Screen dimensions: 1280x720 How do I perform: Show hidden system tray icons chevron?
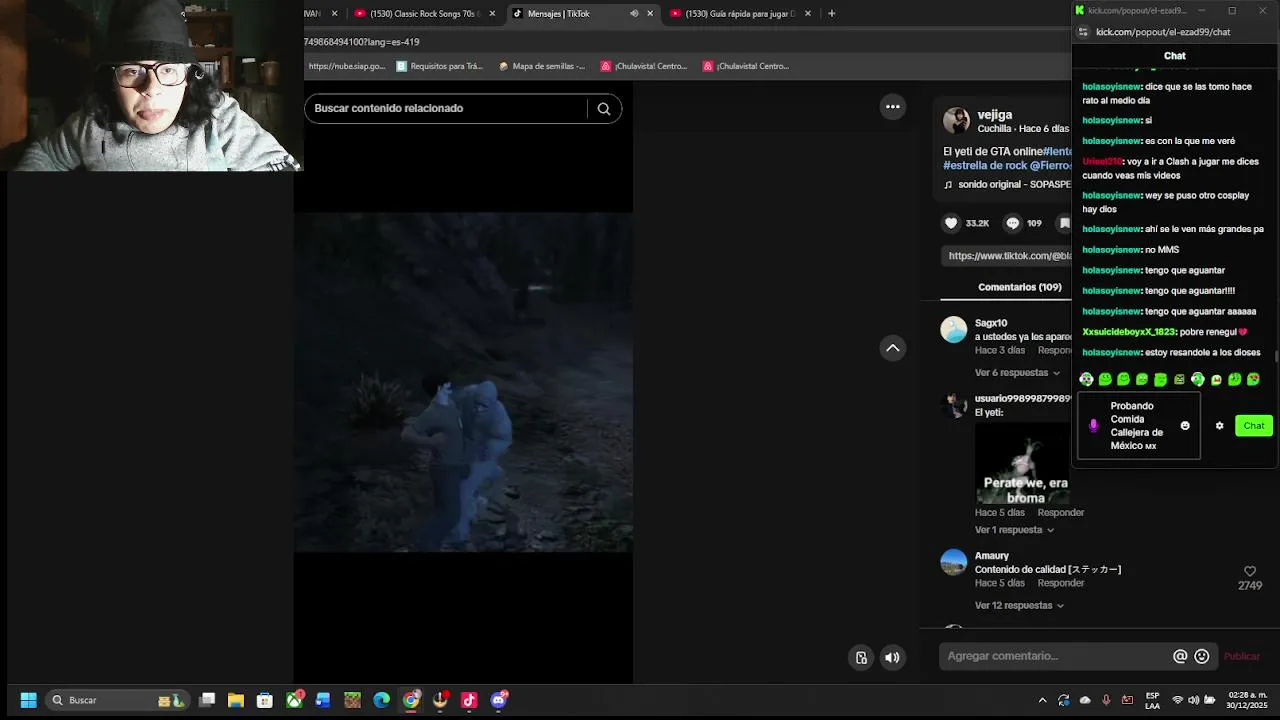pyautogui.click(x=1042, y=700)
